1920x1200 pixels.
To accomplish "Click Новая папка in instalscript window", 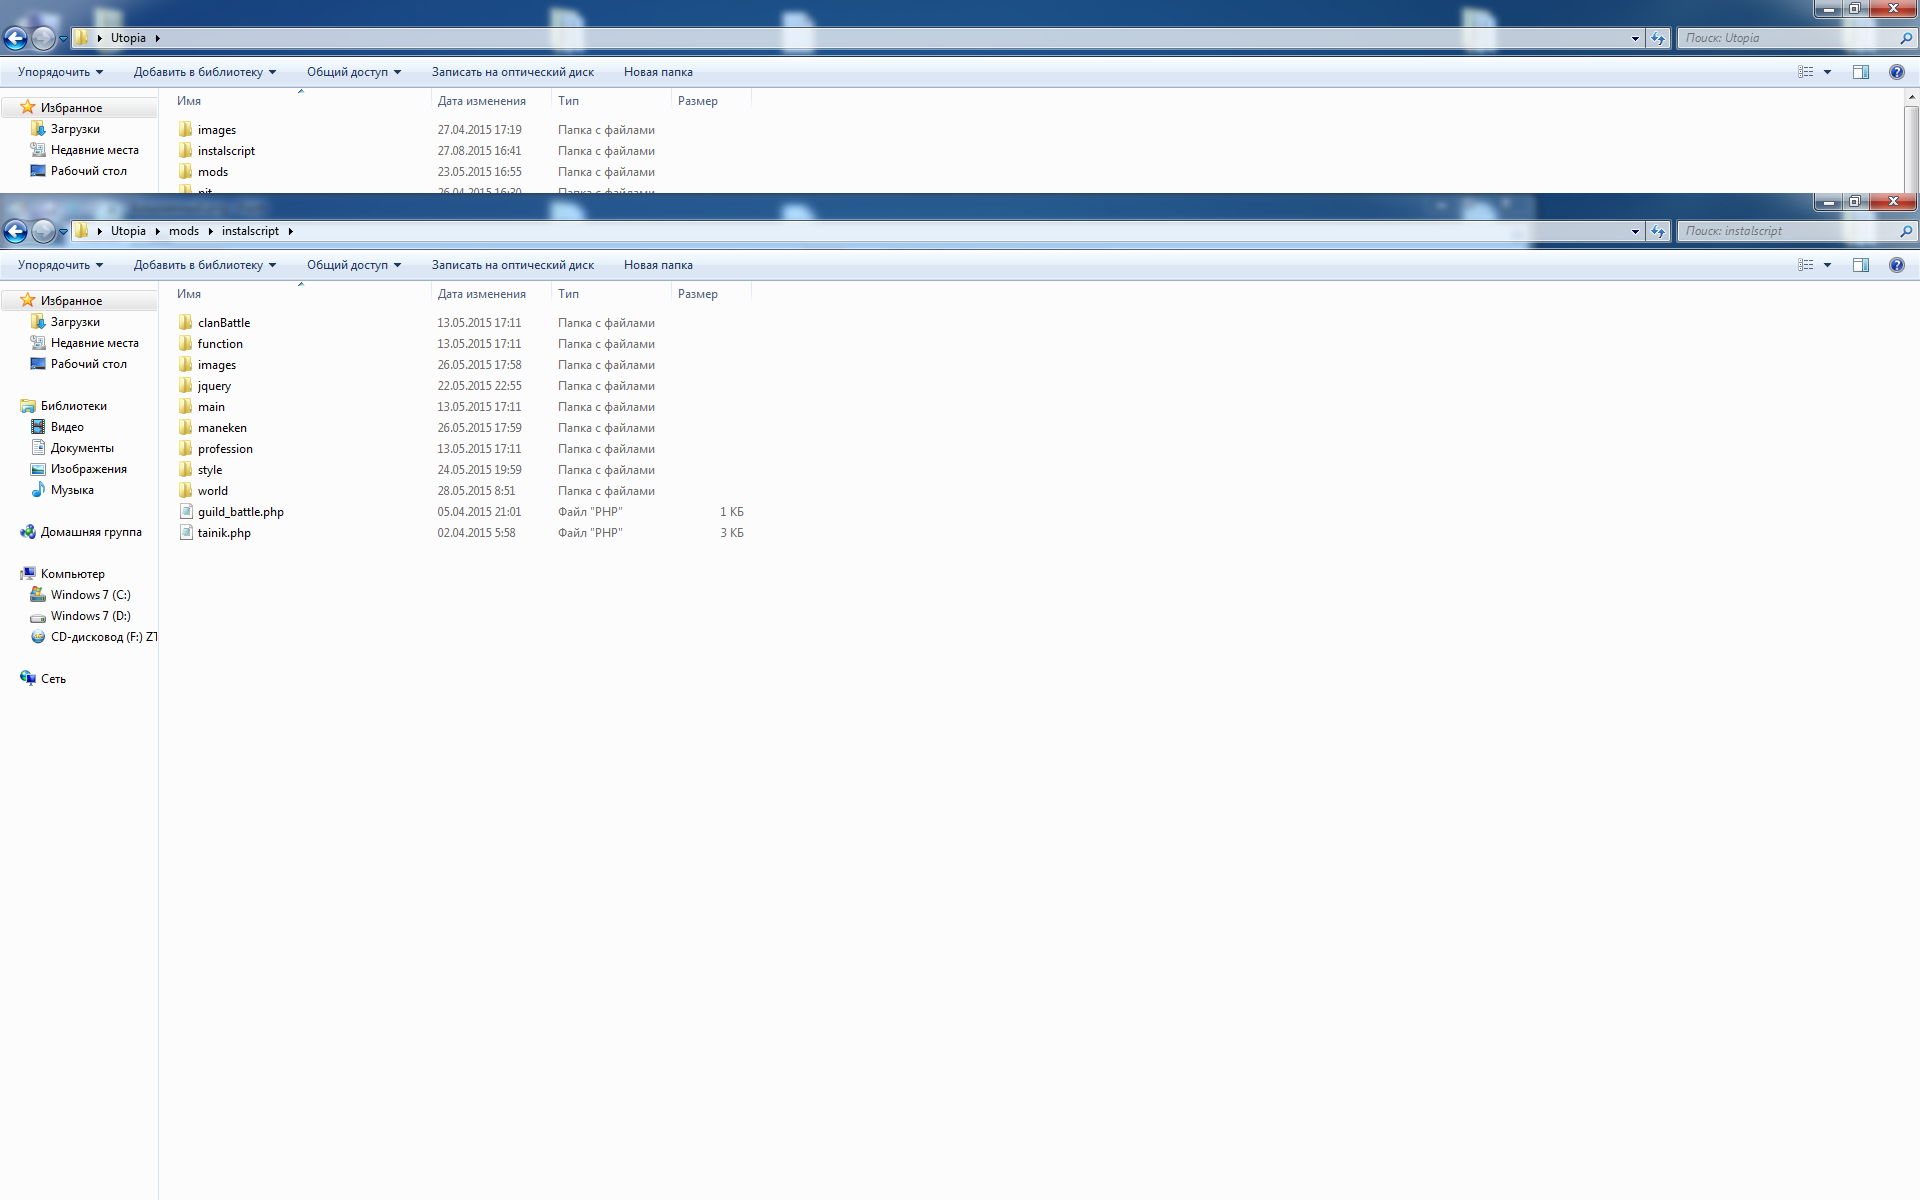I will (x=658, y=265).
